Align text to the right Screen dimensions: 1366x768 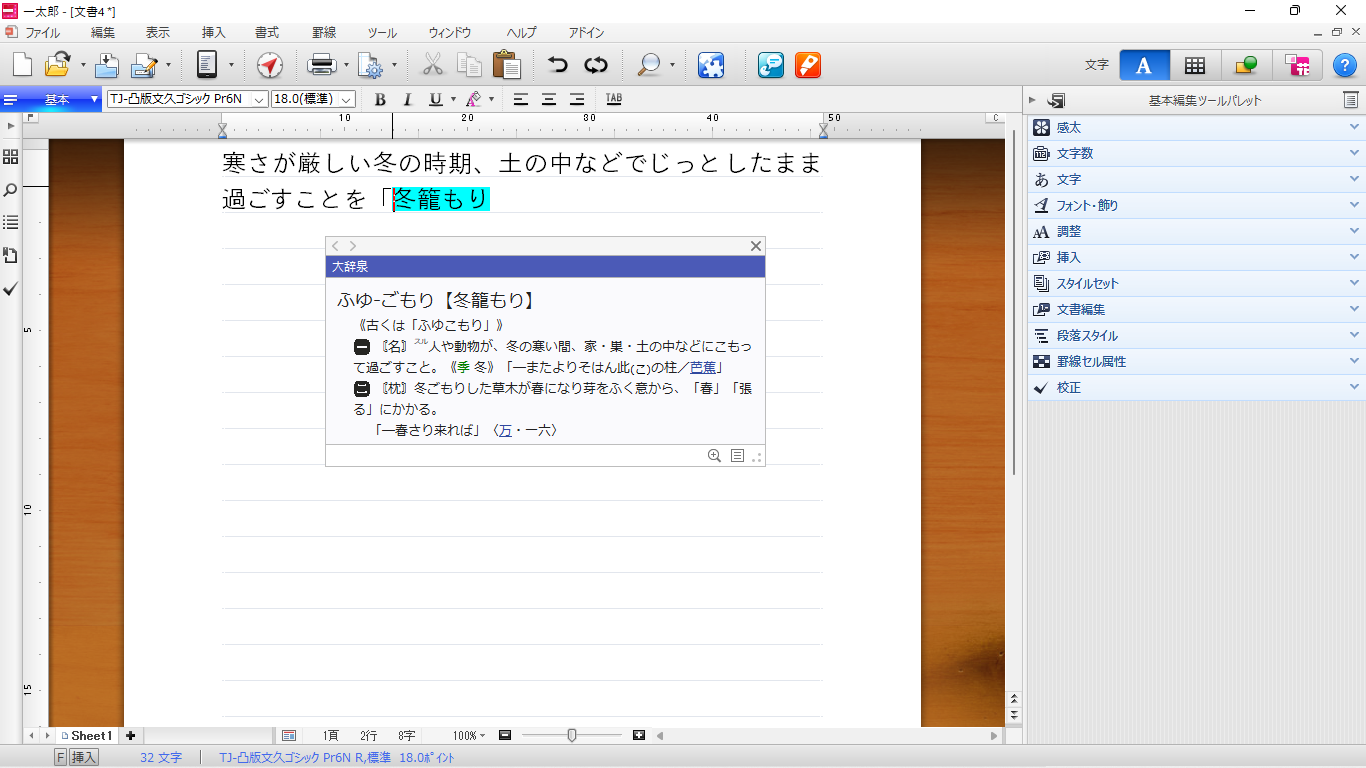pos(576,99)
